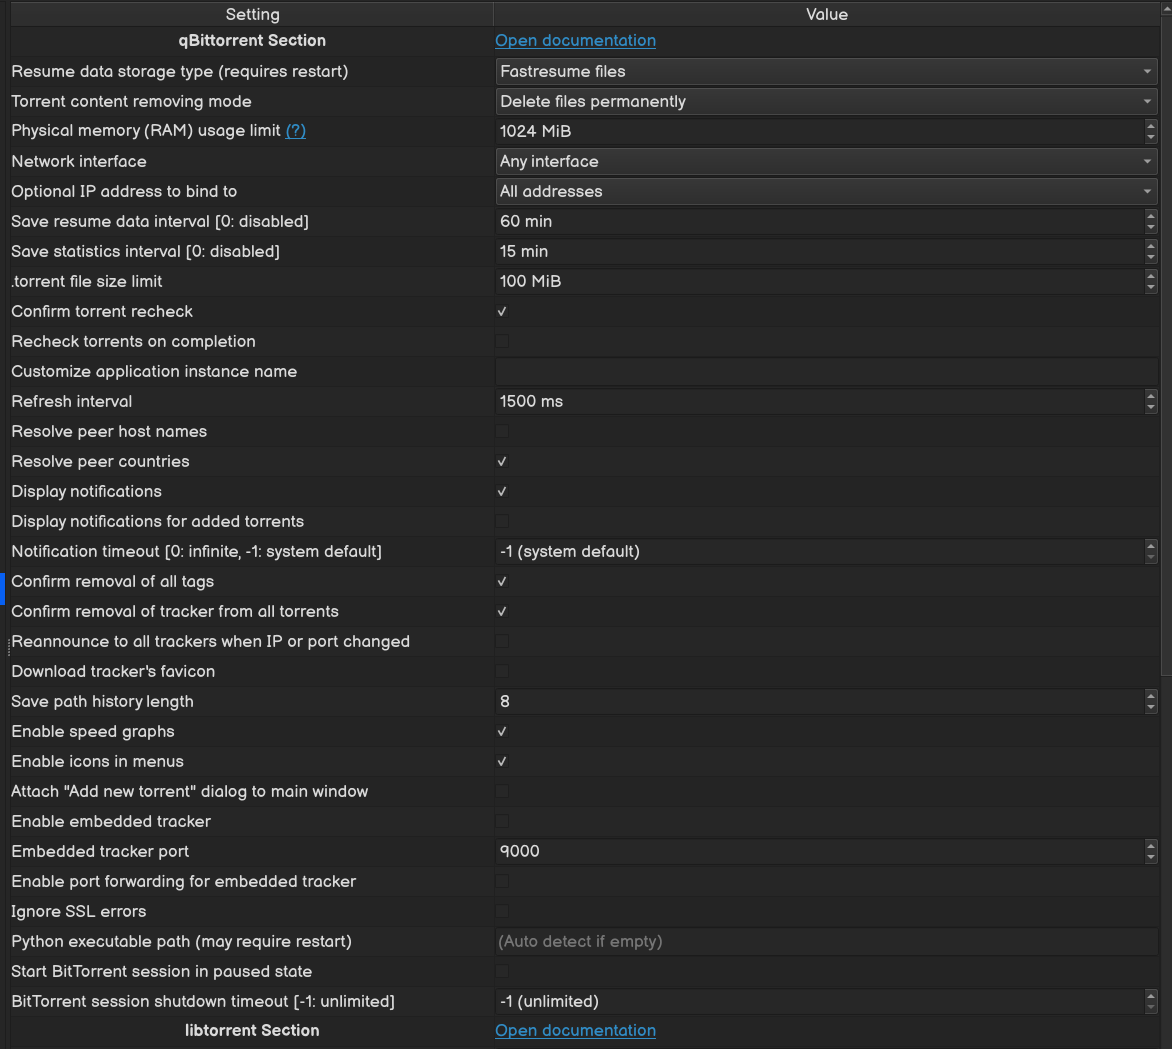
Task: Expand Optional IP address to bind dropdown
Action: pos(826,191)
